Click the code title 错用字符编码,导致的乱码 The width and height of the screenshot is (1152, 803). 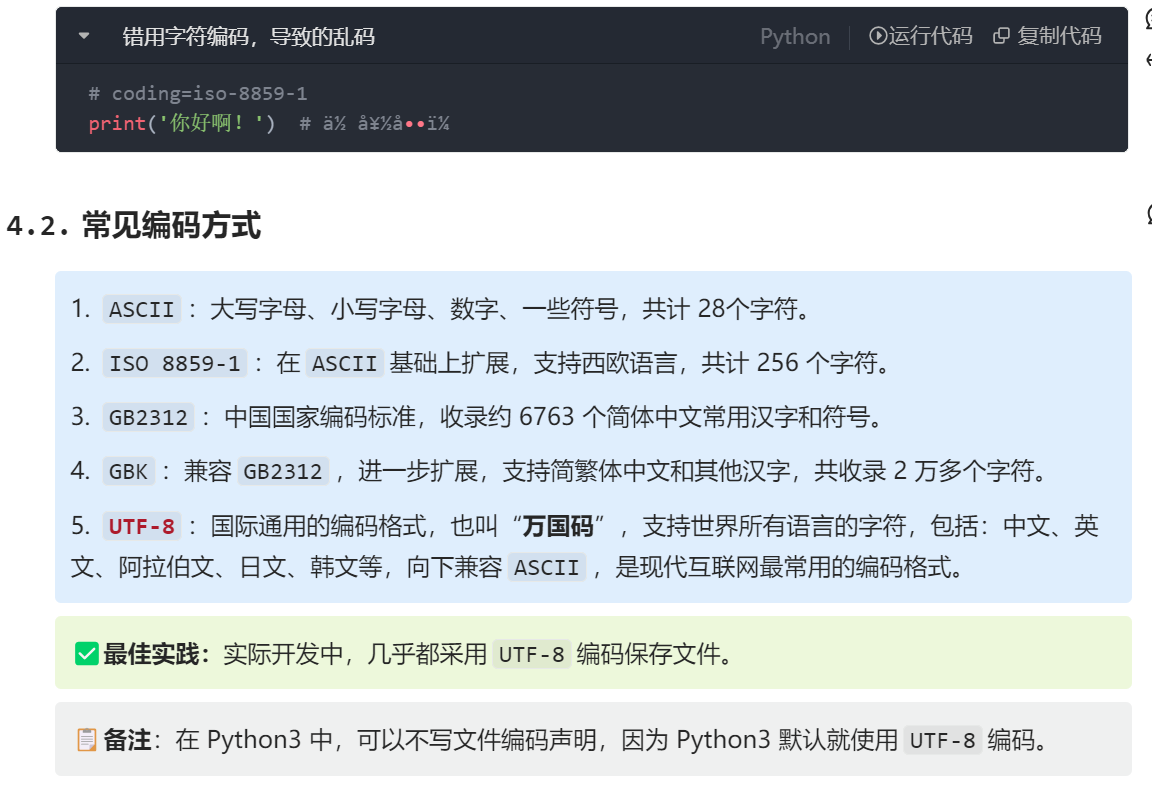[248, 36]
